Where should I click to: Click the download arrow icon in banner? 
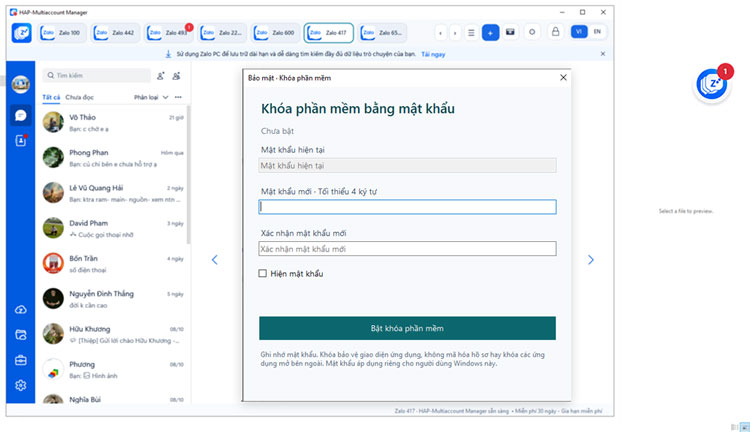[168, 54]
